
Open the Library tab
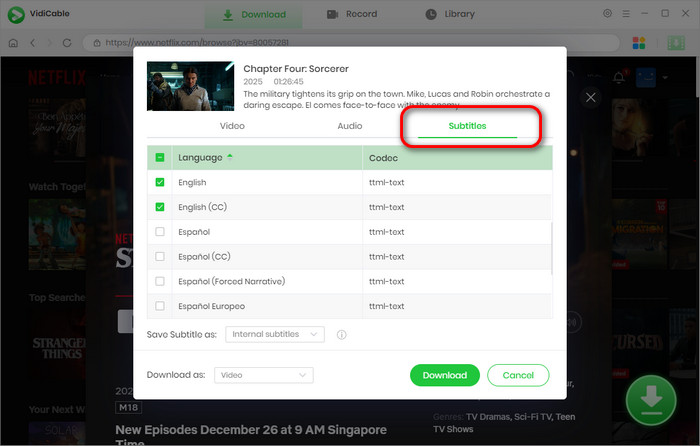pos(450,14)
